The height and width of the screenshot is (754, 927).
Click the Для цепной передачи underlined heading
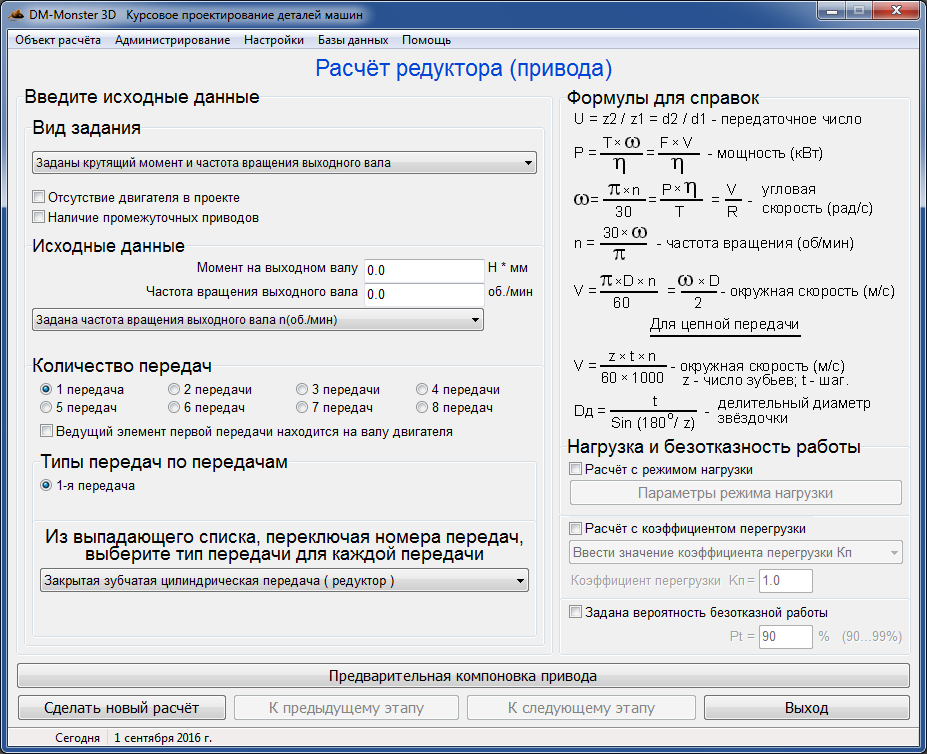coord(724,325)
